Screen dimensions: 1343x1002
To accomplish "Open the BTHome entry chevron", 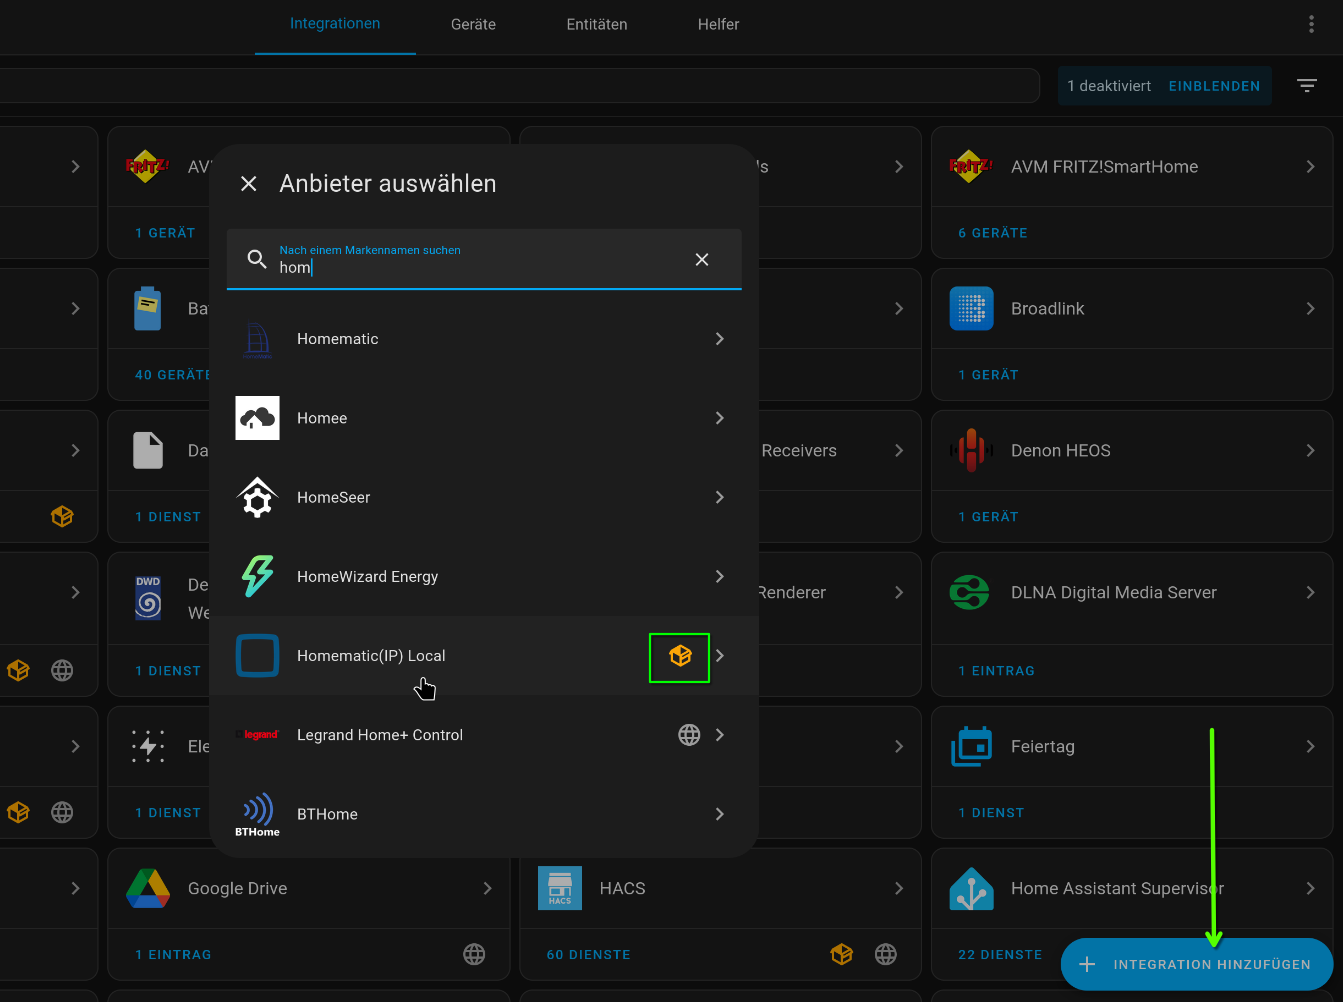I will [720, 814].
